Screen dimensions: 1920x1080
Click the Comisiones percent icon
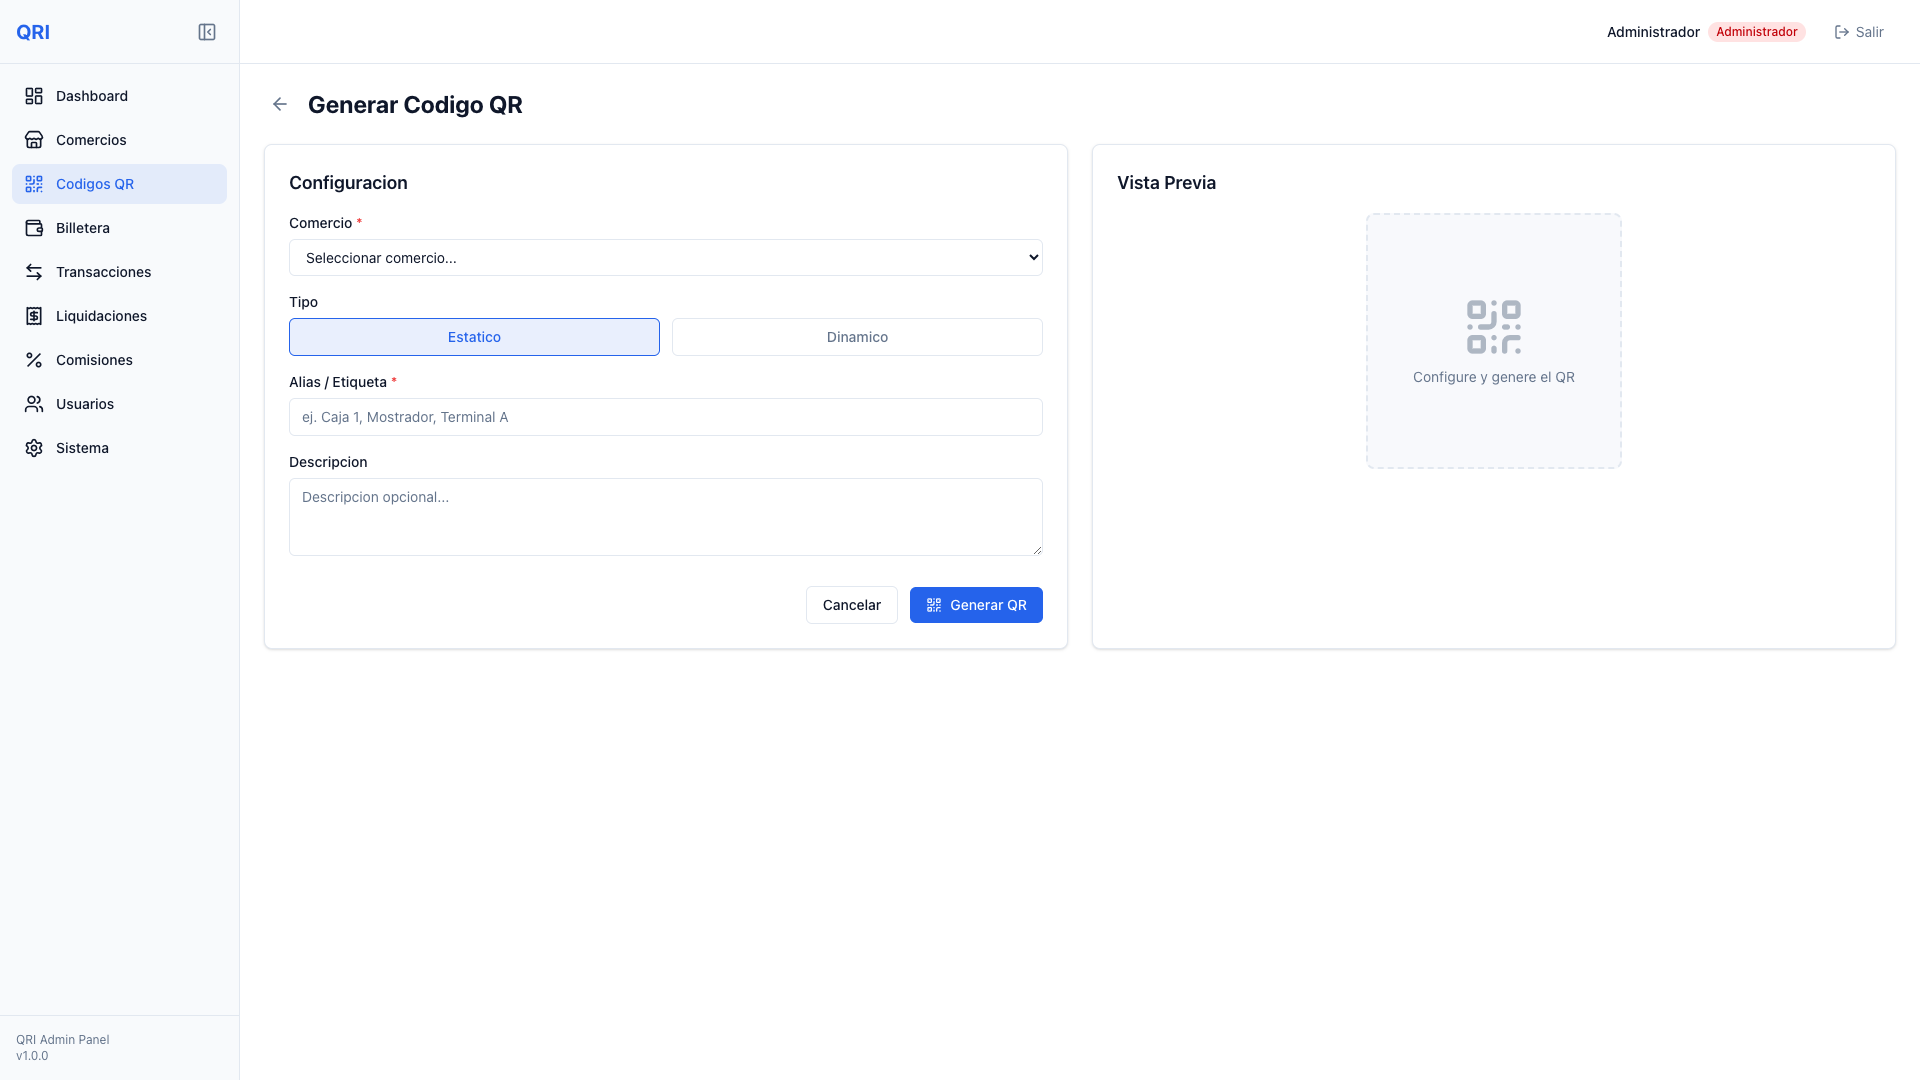point(34,360)
